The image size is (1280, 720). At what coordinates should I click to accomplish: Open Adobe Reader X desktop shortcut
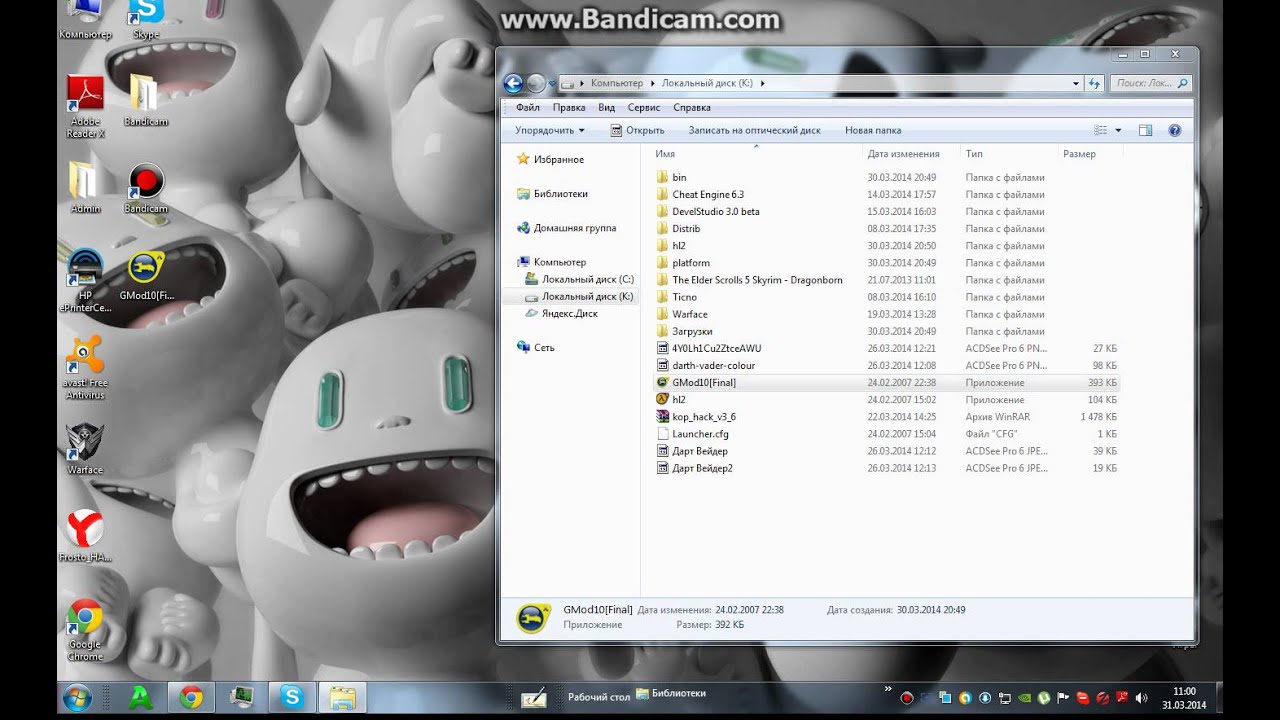(x=86, y=106)
